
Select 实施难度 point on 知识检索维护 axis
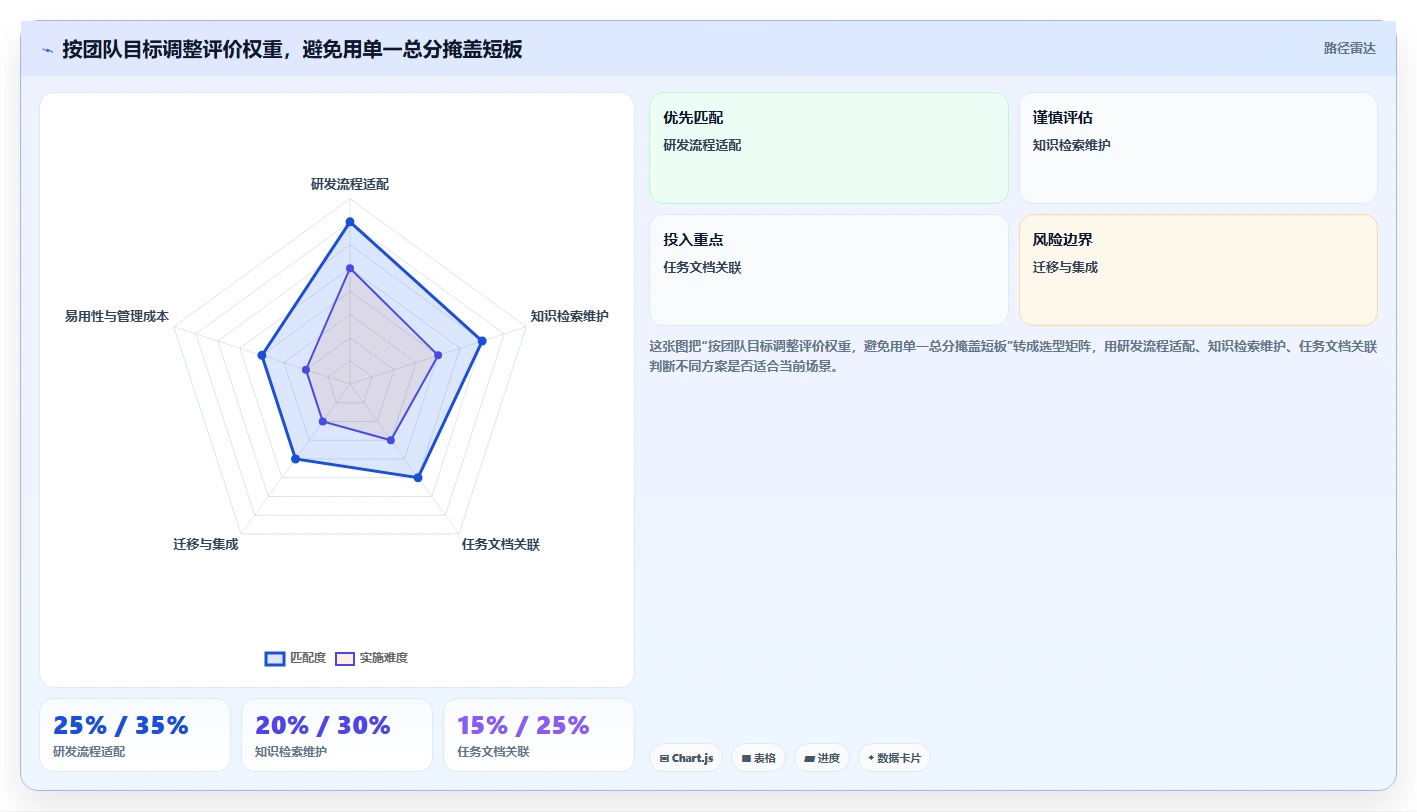pos(438,355)
